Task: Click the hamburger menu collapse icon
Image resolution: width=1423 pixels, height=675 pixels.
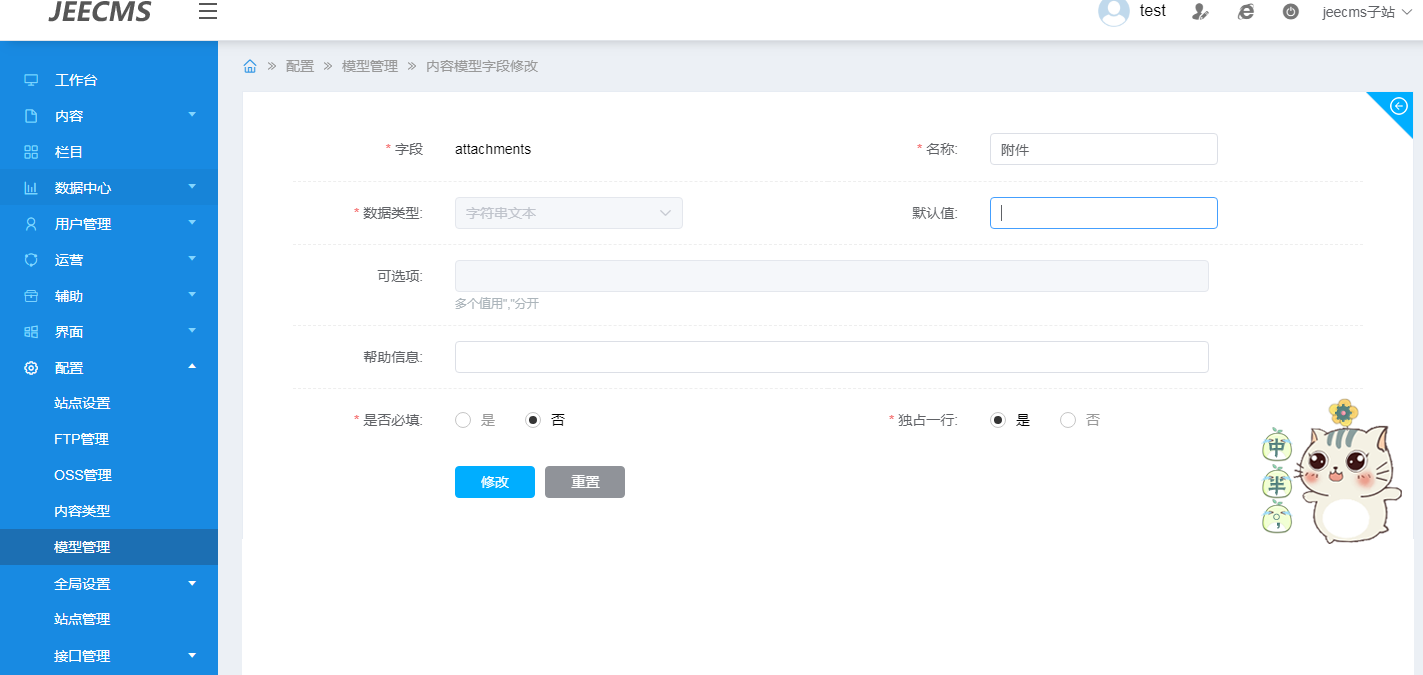Action: point(207,12)
